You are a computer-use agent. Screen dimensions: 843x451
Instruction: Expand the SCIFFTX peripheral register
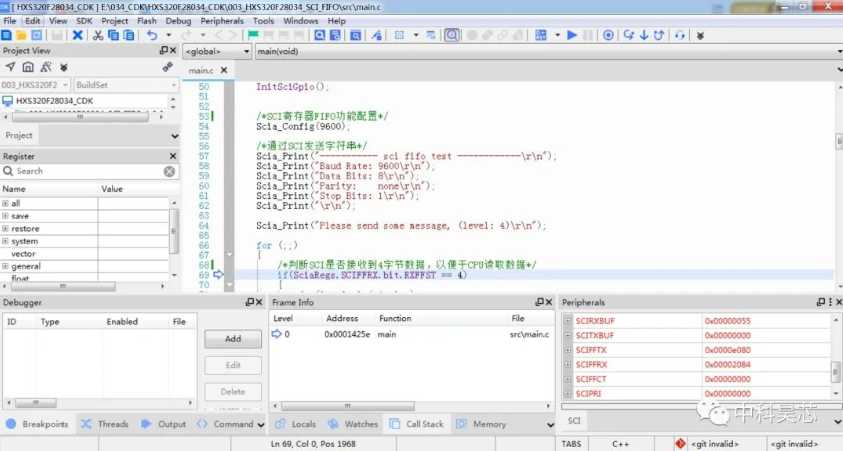[568, 350]
